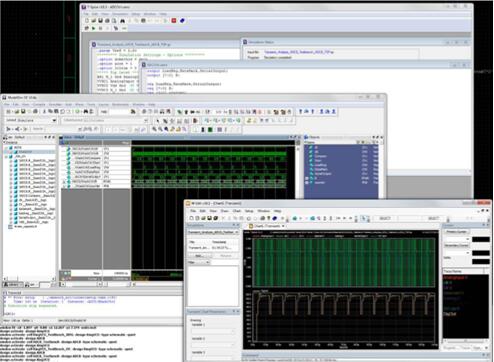Click first magnifier zoom icon in ModelSim wave toolbar
This screenshot has height=362, width=494.
coord(154,129)
